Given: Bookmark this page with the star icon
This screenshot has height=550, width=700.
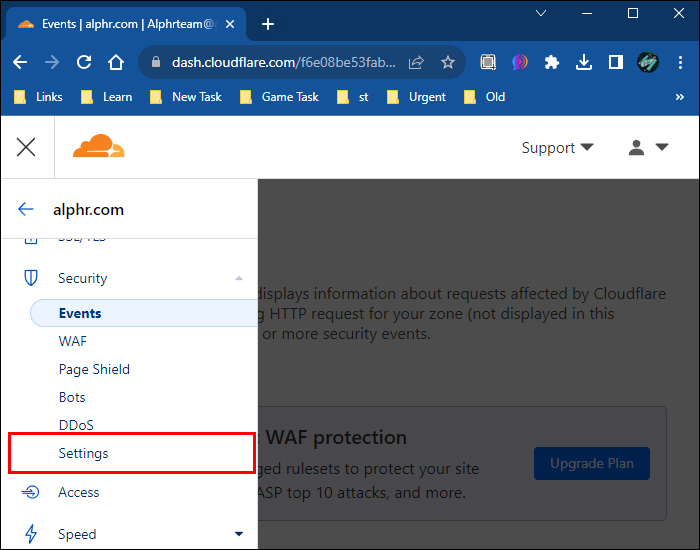Looking at the screenshot, I should 447,62.
